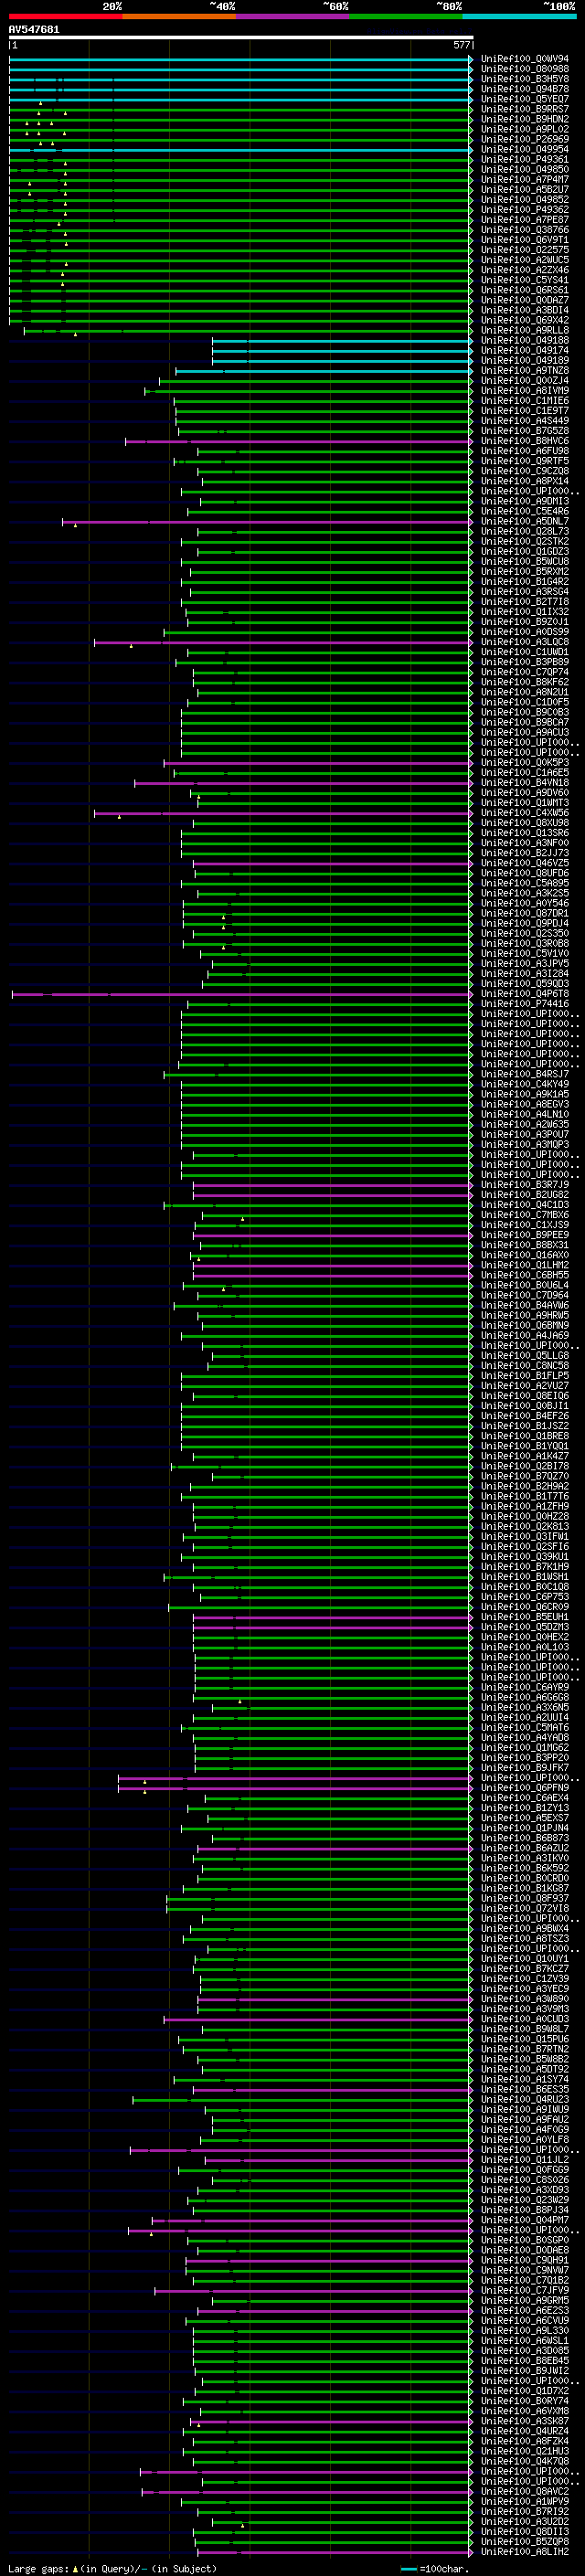Select hit UniRef100_A7PE87

[524, 219]
